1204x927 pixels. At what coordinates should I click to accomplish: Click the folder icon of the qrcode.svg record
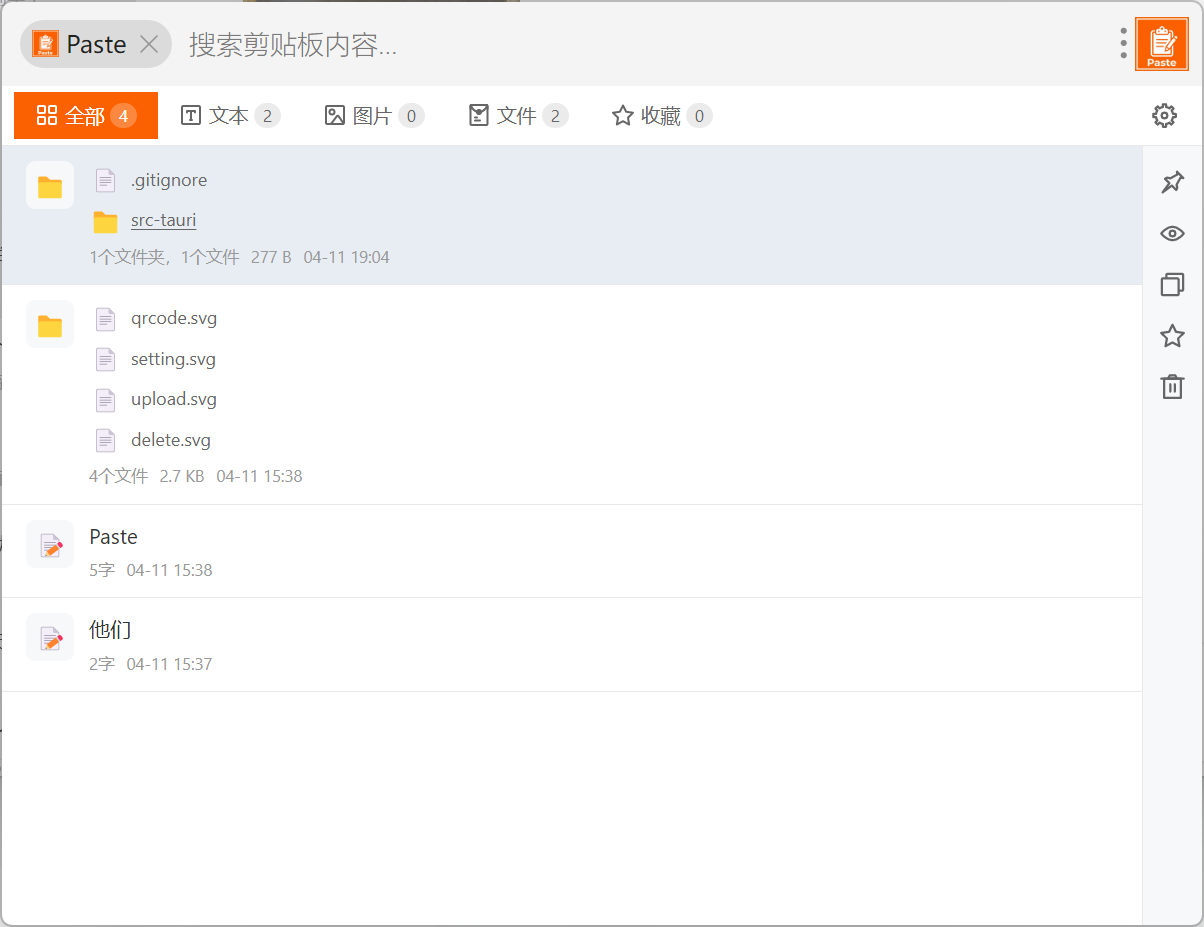[50, 324]
